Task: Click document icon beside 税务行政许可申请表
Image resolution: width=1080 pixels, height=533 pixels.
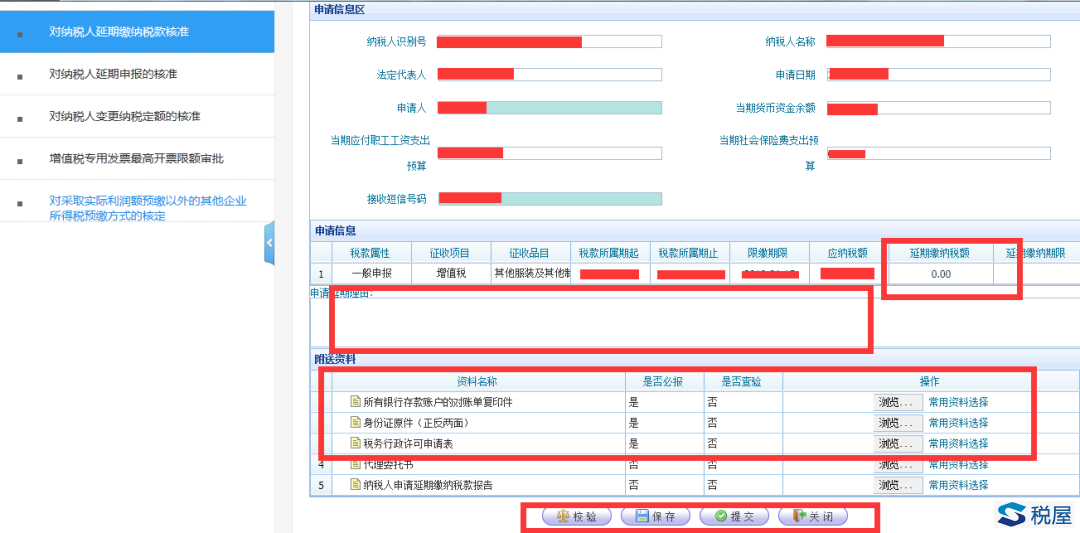Action: (x=355, y=443)
